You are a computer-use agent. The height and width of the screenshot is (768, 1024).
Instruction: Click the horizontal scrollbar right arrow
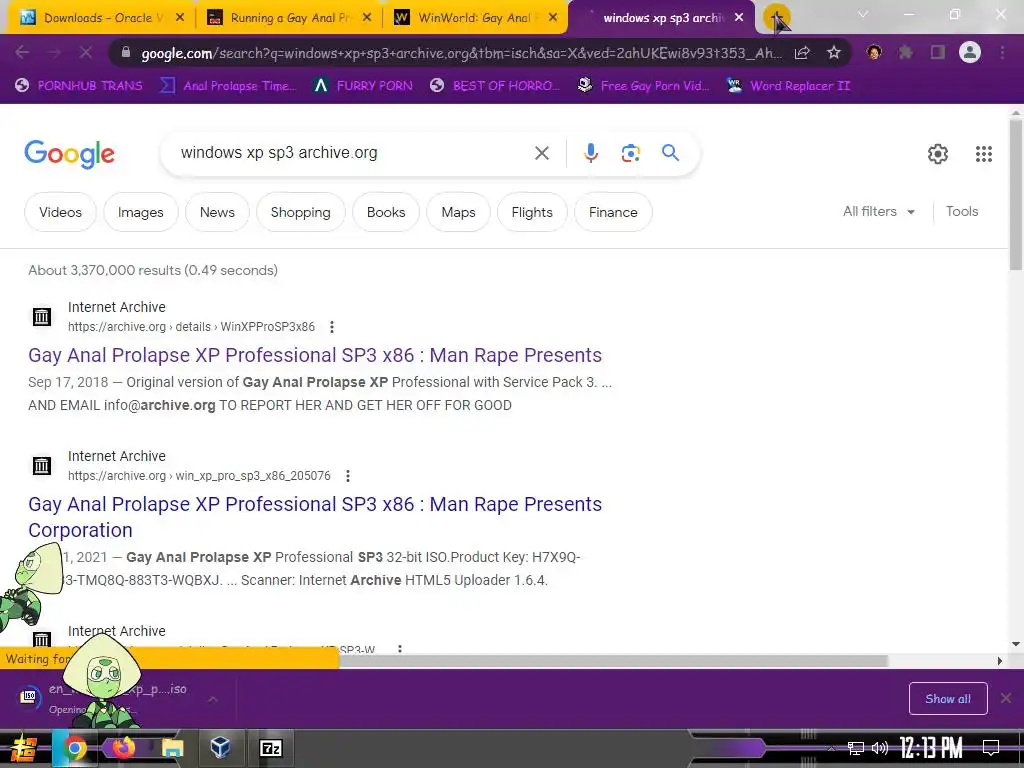(x=999, y=660)
